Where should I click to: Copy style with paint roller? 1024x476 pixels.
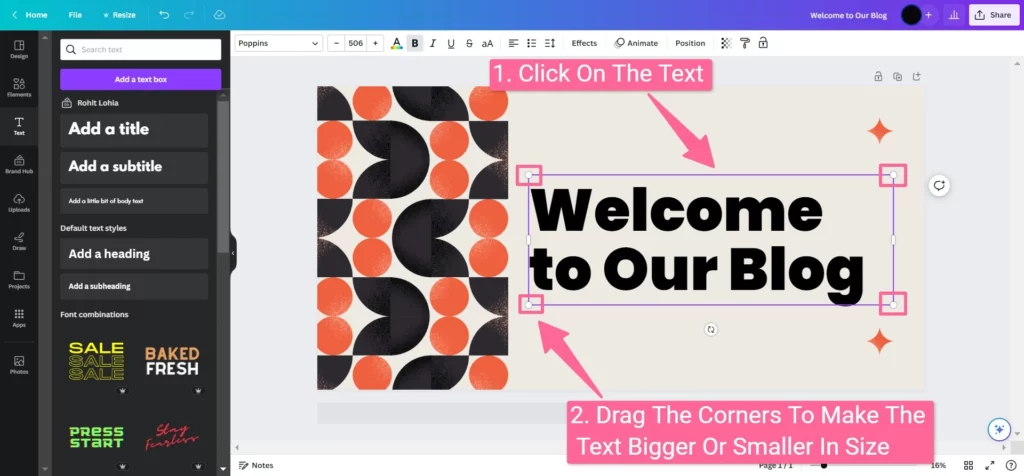744,43
